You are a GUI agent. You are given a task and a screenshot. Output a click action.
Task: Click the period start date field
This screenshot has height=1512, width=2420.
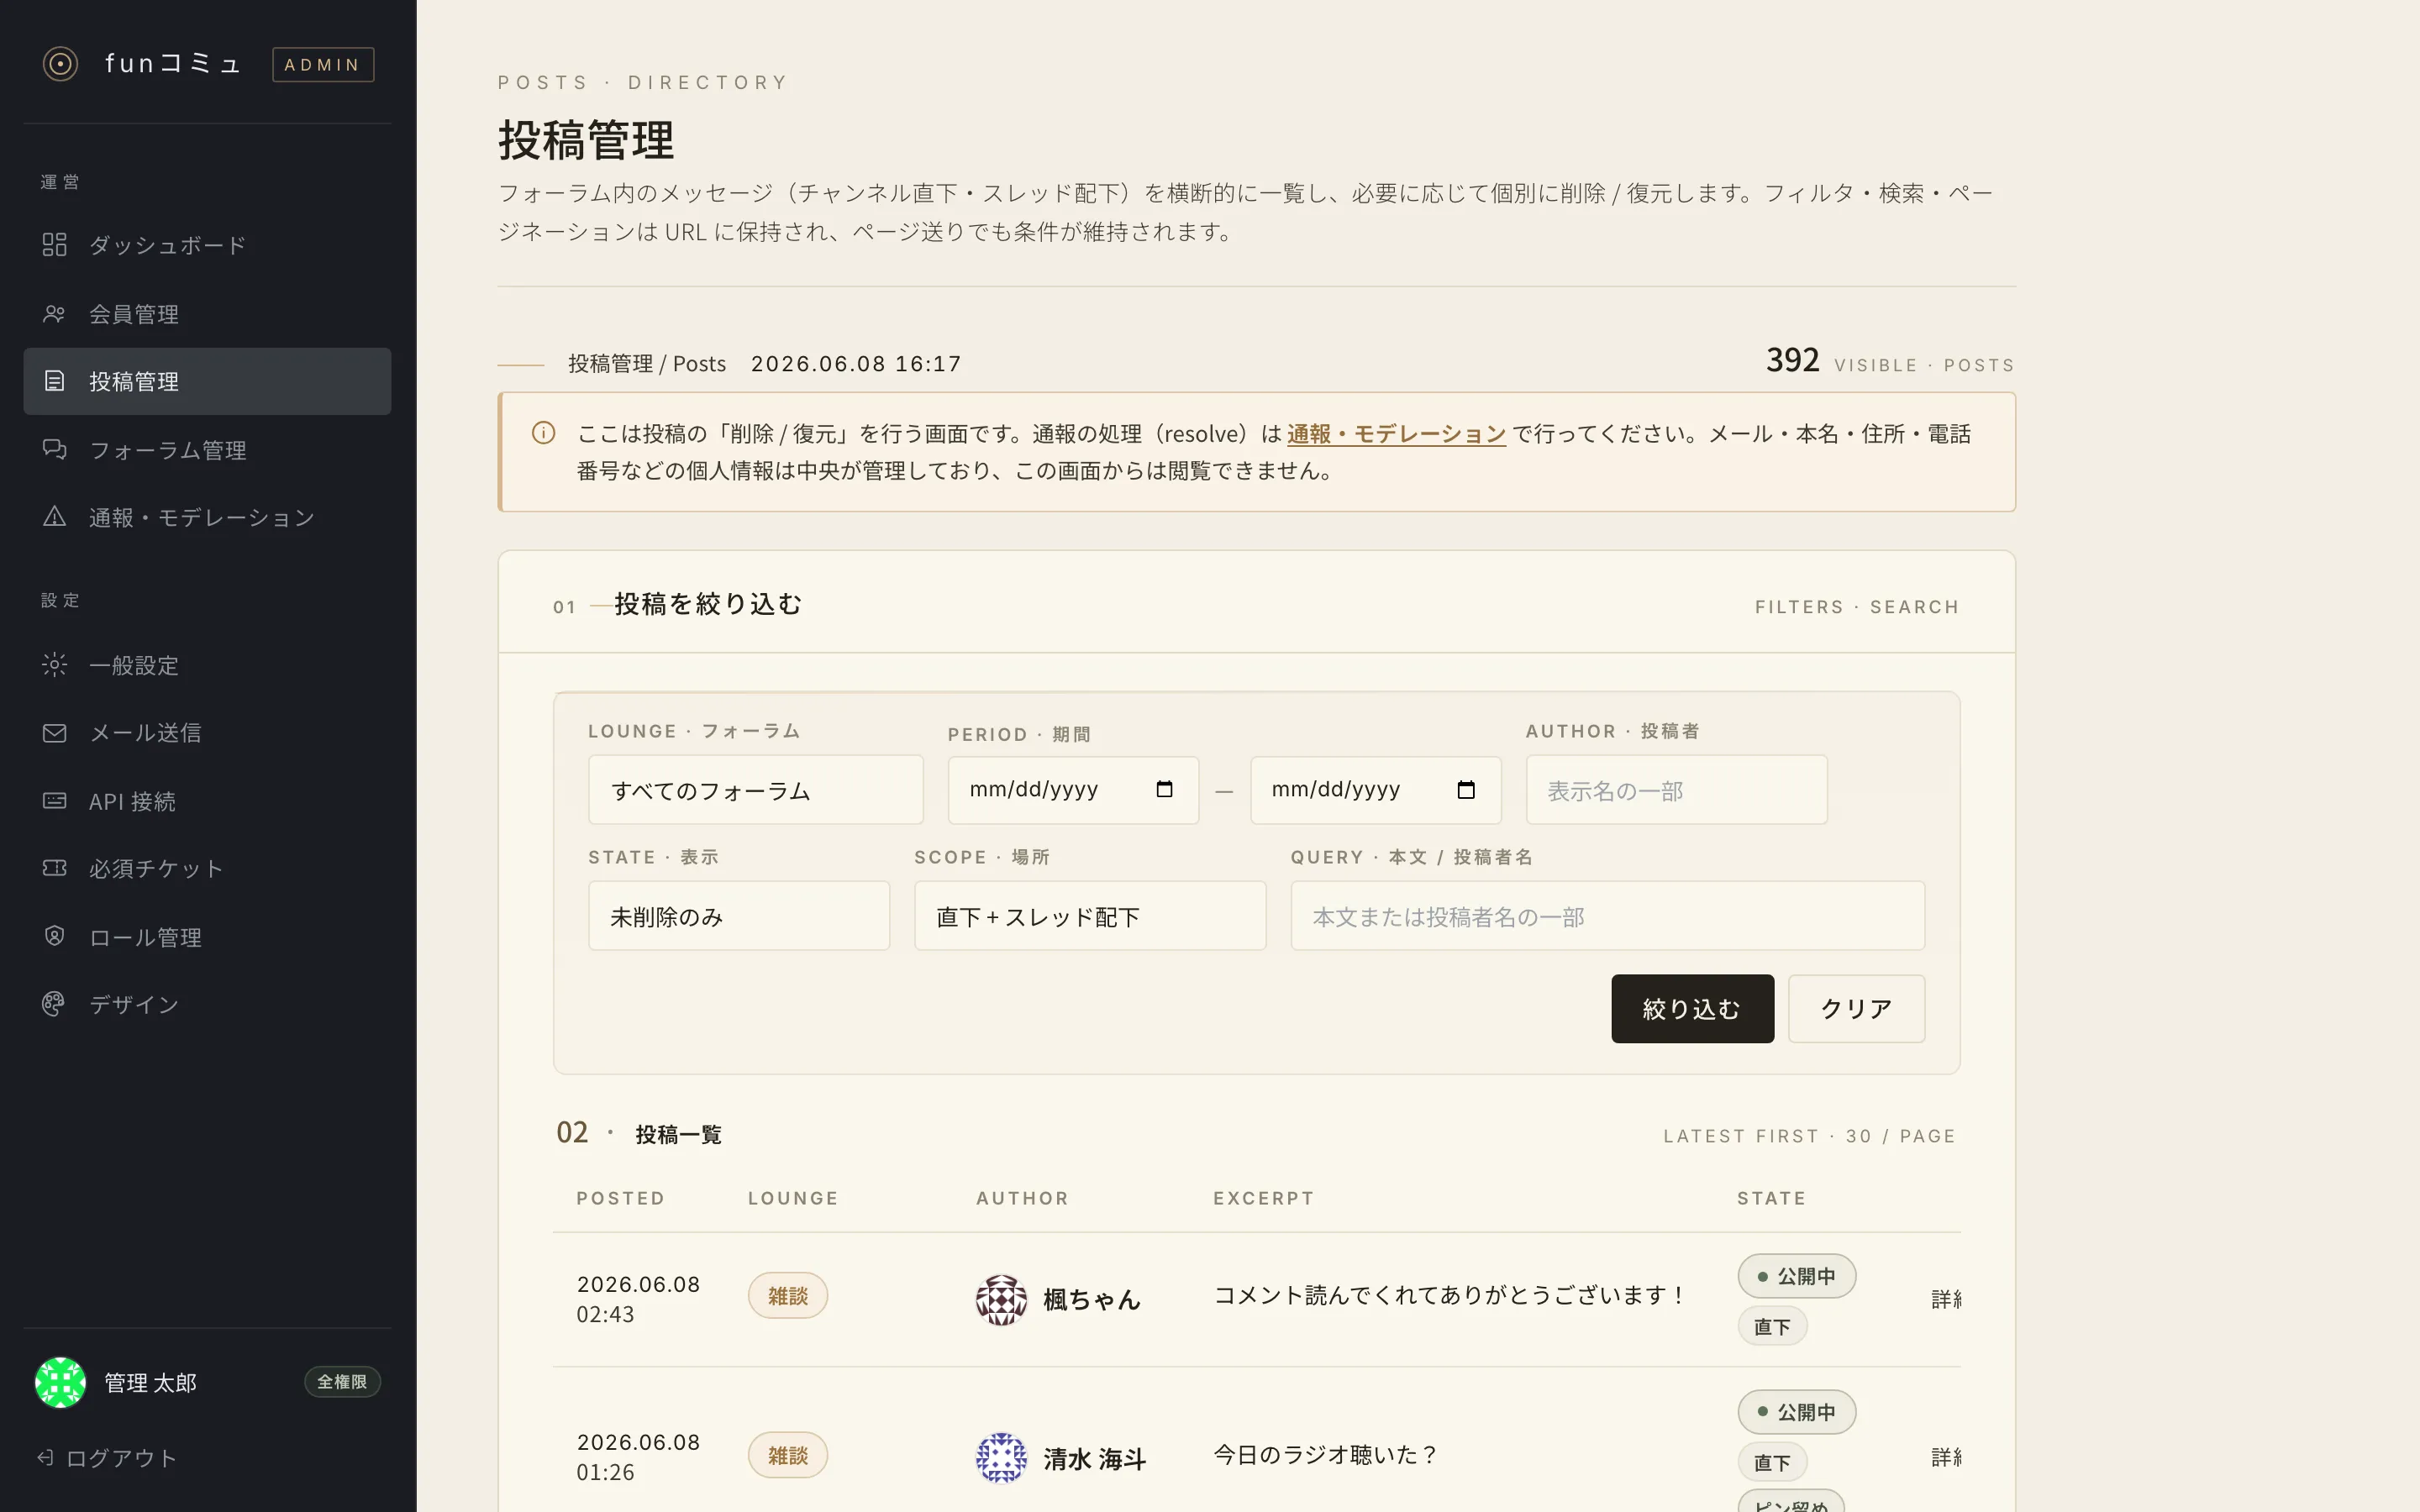[1073, 790]
